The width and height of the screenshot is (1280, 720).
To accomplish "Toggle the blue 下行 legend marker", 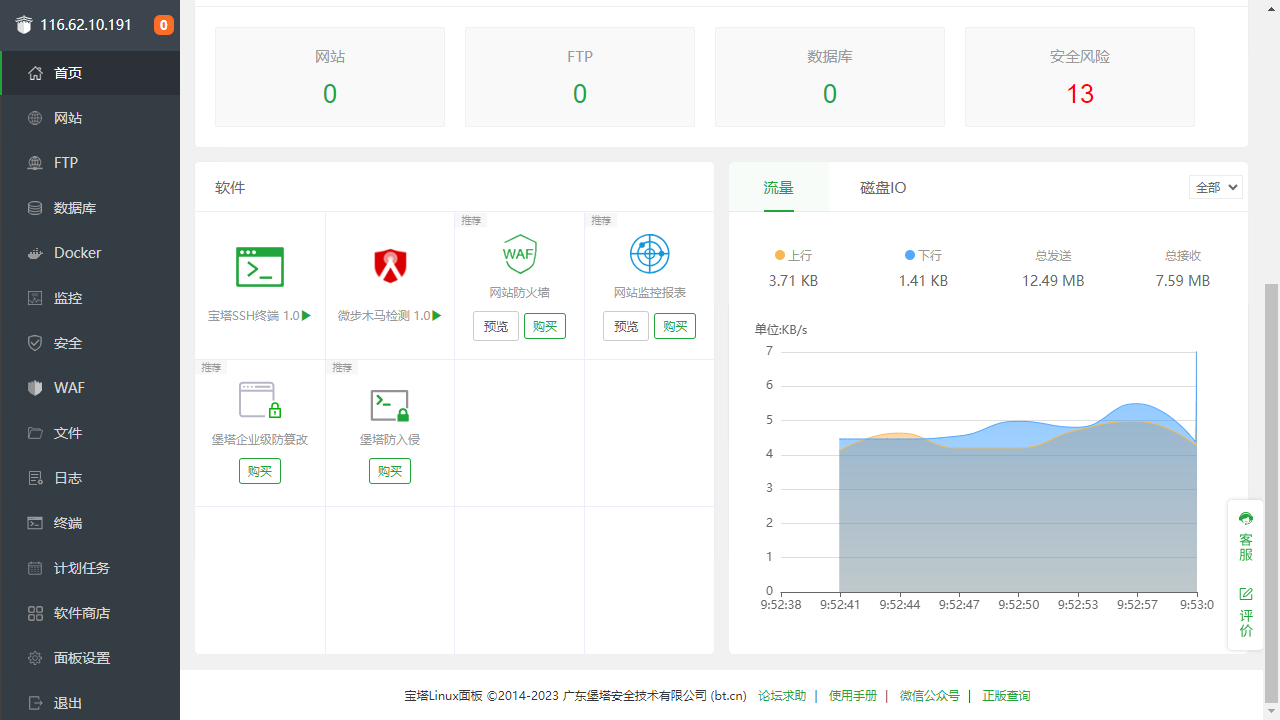I will 910,255.
